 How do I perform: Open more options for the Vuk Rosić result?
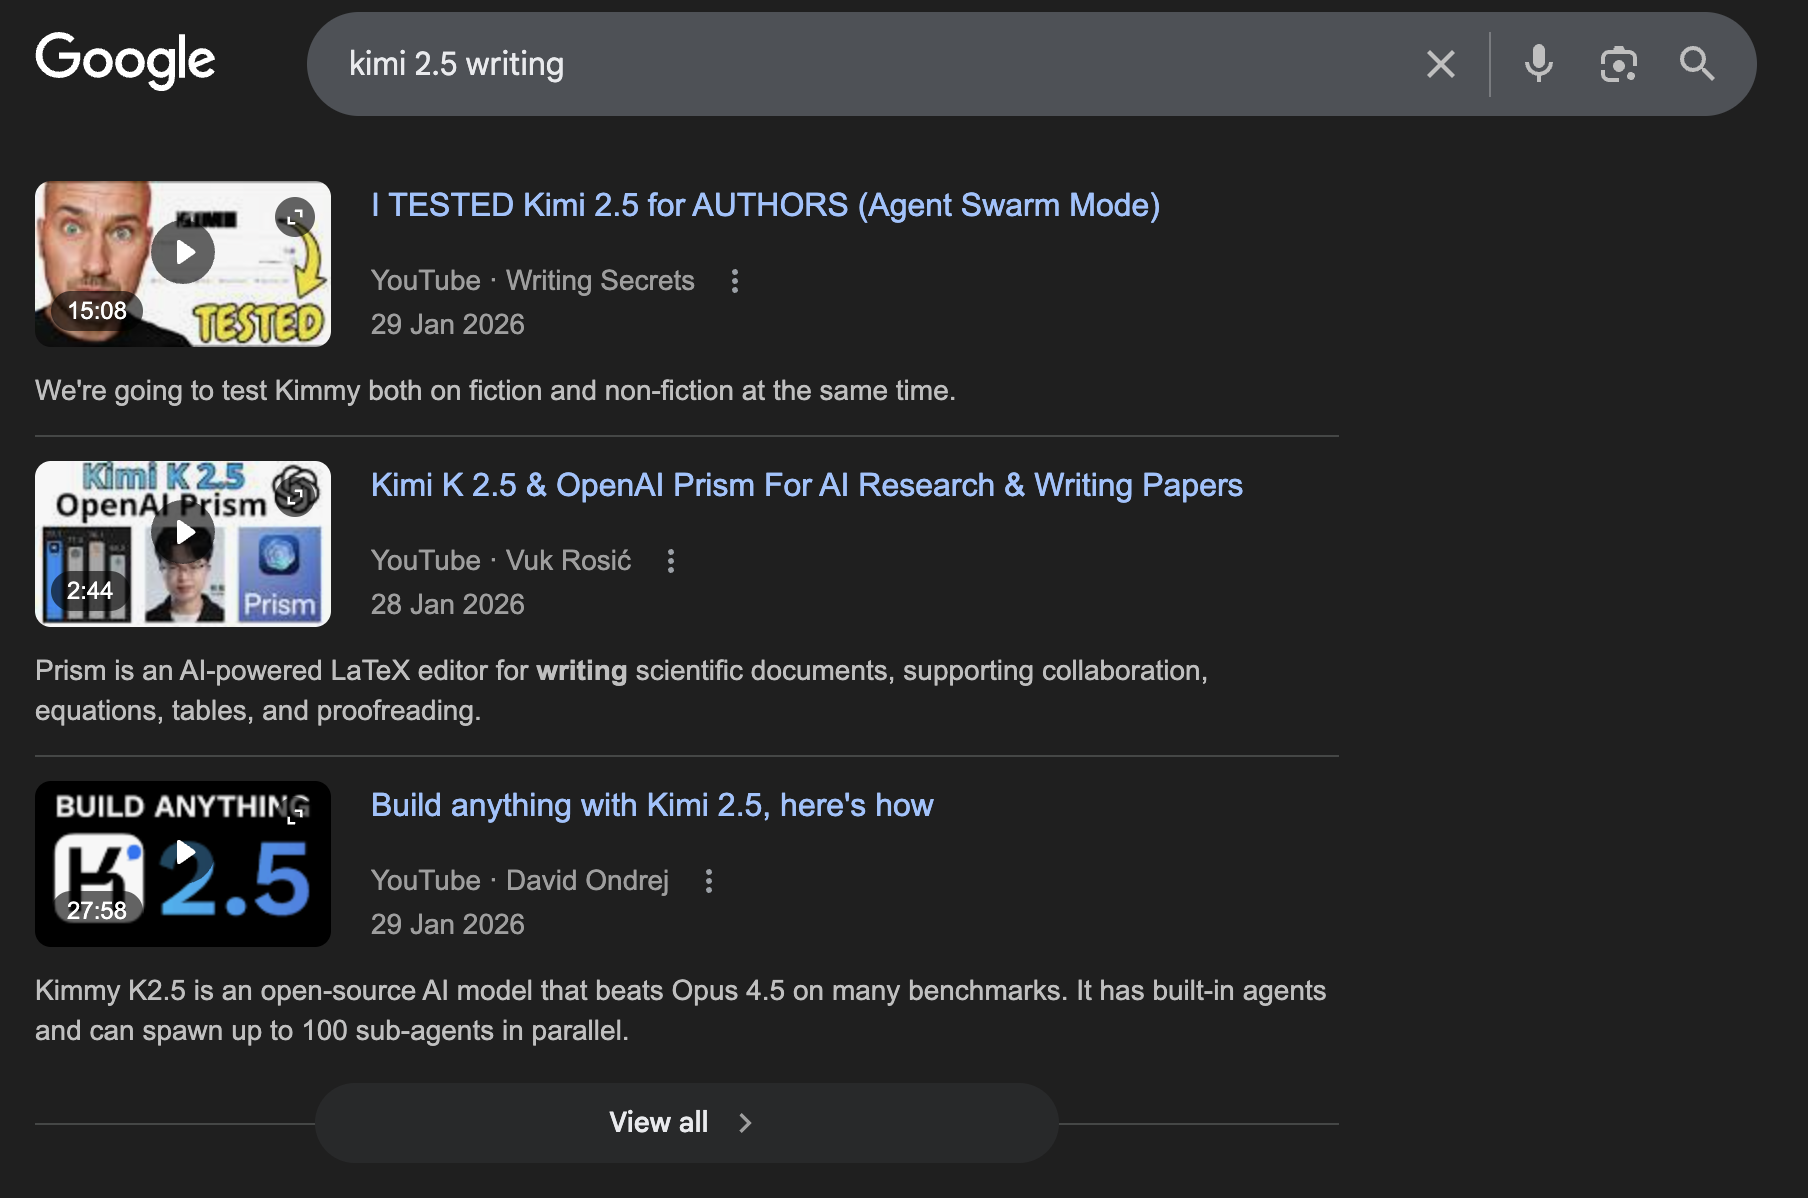[x=671, y=561]
